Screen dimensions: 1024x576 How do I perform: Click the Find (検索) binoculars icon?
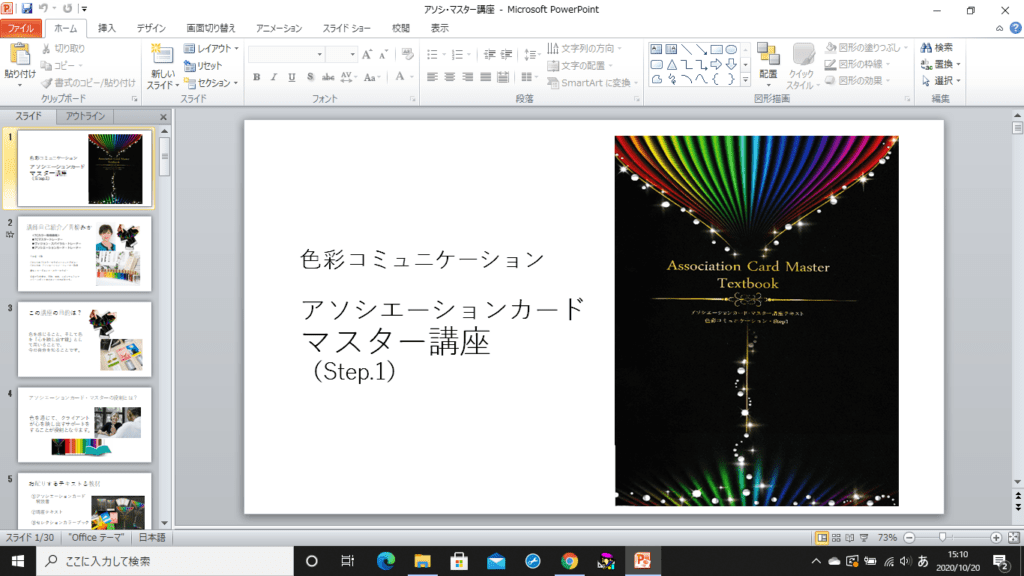pyautogui.click(x=936, y=48)
